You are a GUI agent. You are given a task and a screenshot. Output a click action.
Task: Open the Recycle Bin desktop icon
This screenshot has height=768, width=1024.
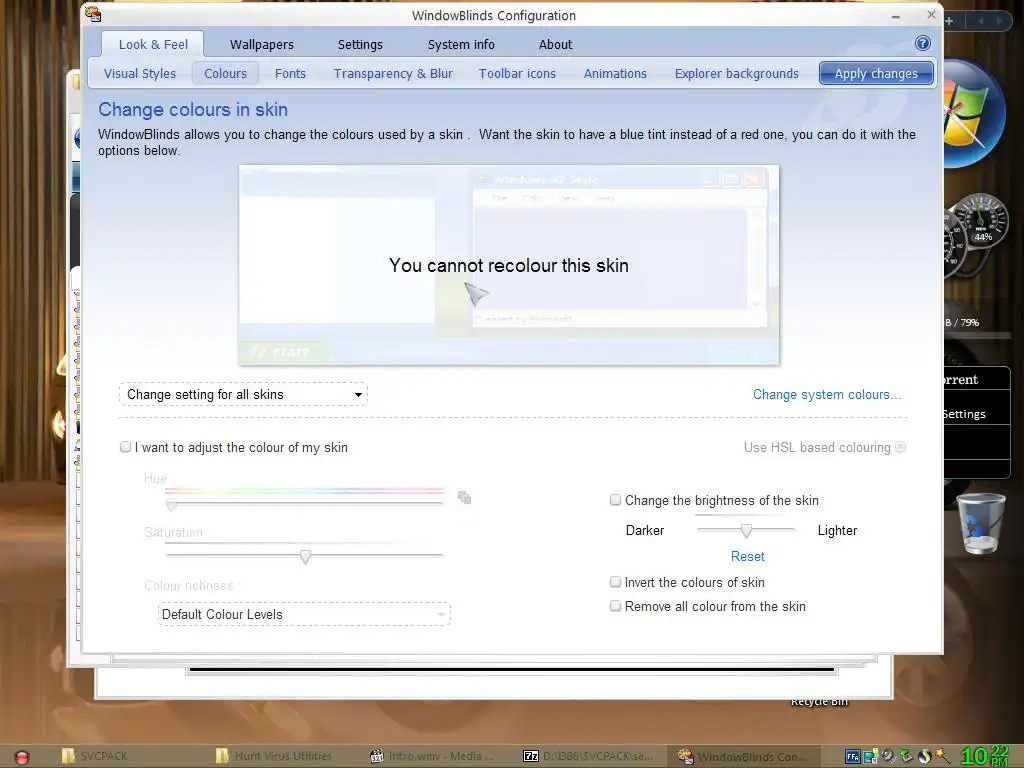click(980, 524)
